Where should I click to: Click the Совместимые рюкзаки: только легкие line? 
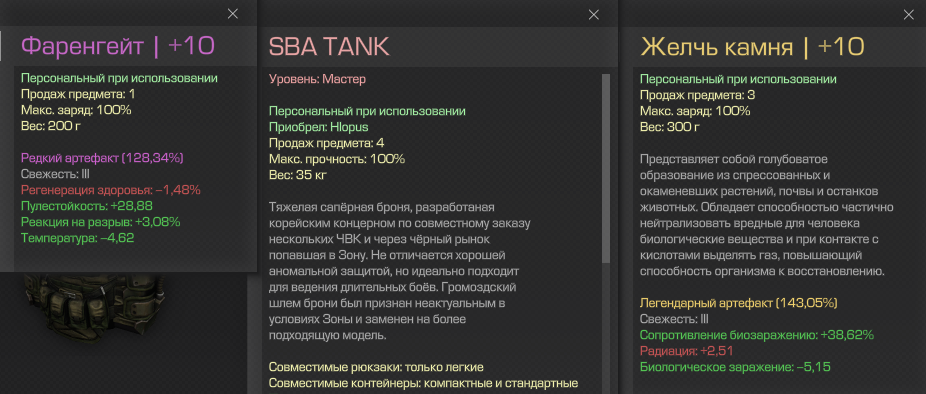point(376,367)
